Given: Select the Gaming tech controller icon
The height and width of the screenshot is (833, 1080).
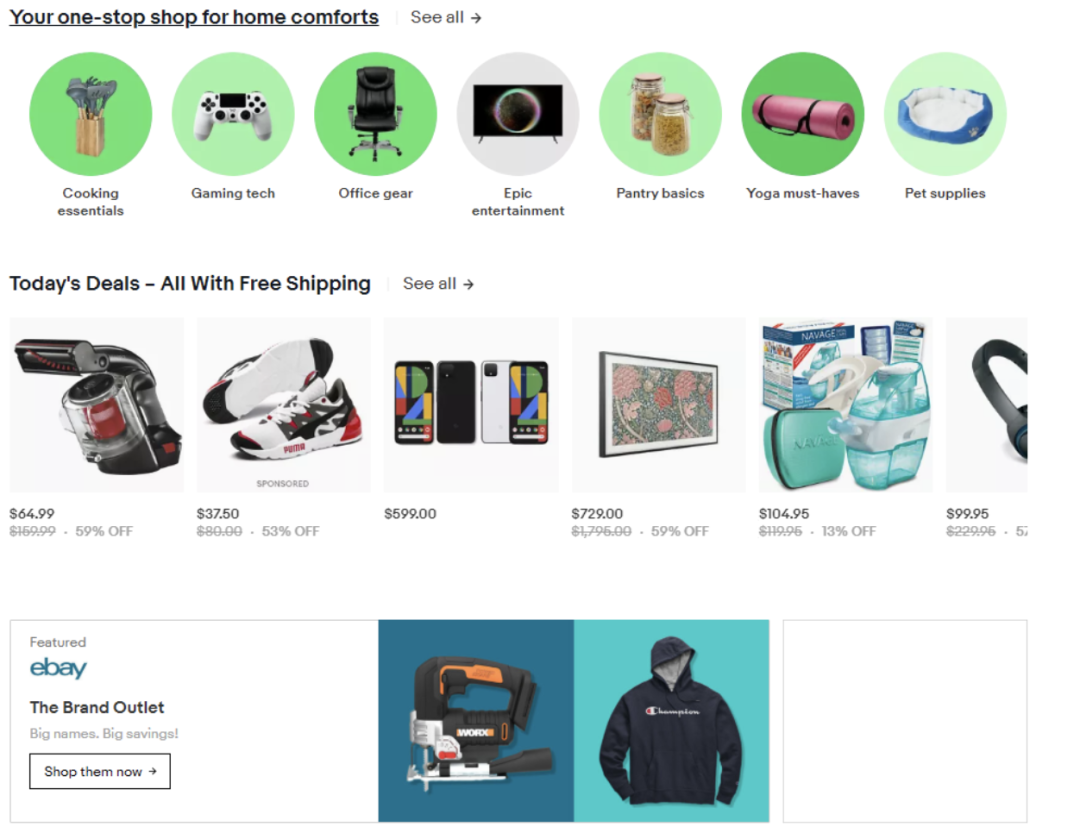Looking at the screenshot, I should [233, 114].
